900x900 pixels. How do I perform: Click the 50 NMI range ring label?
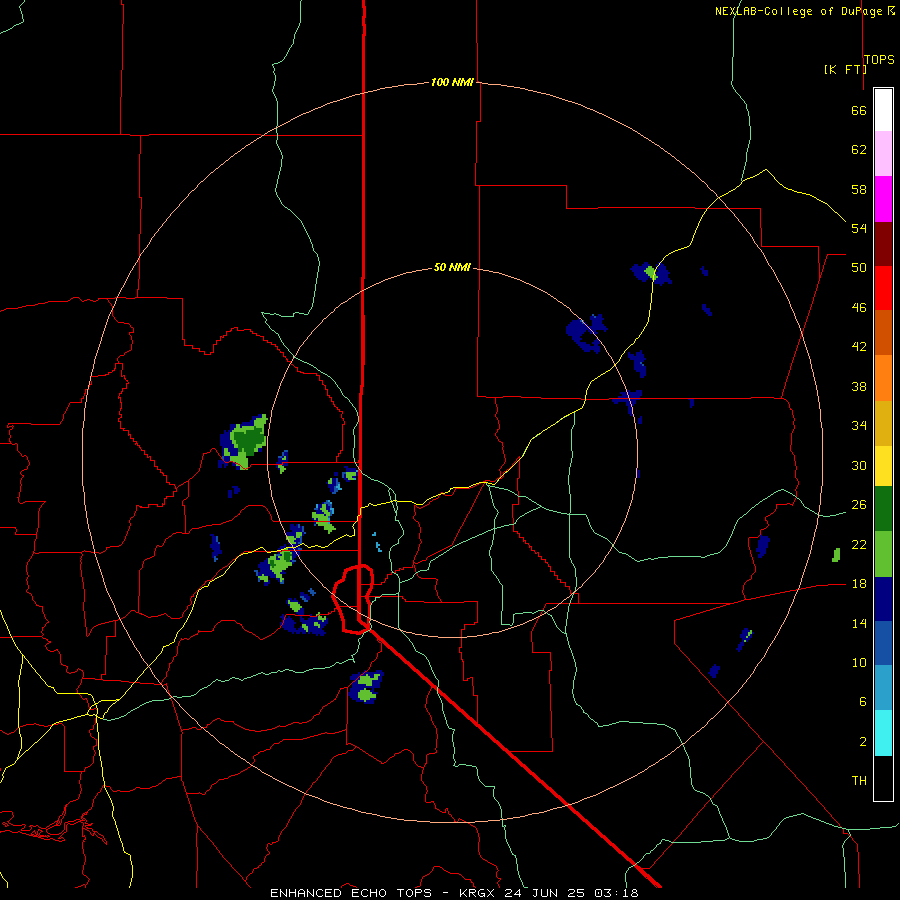coord(452,267)
